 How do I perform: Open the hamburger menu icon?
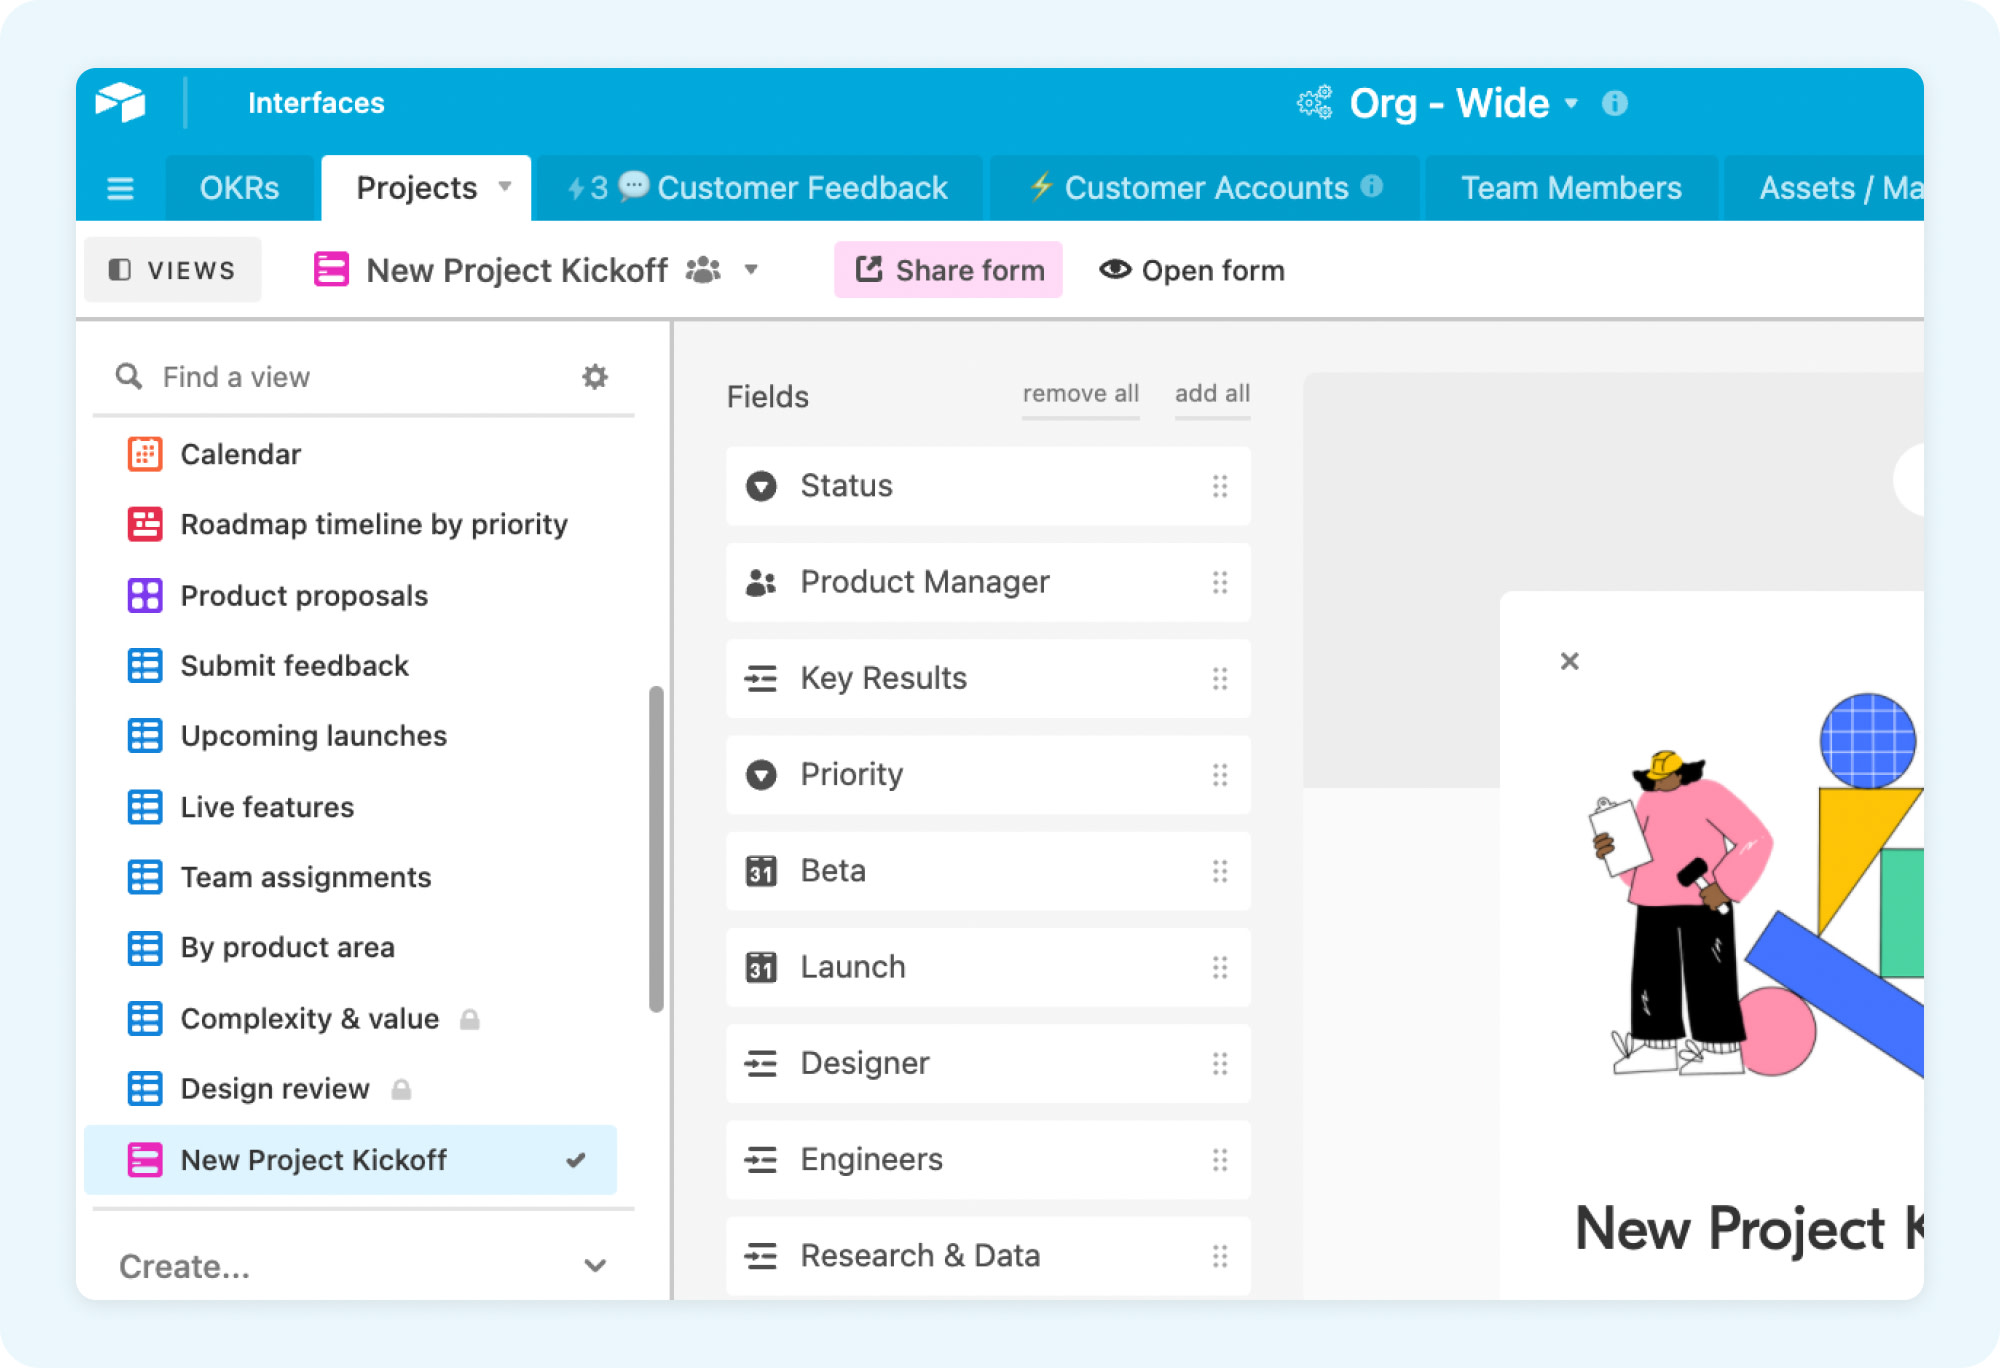click(x=120, y=188)
